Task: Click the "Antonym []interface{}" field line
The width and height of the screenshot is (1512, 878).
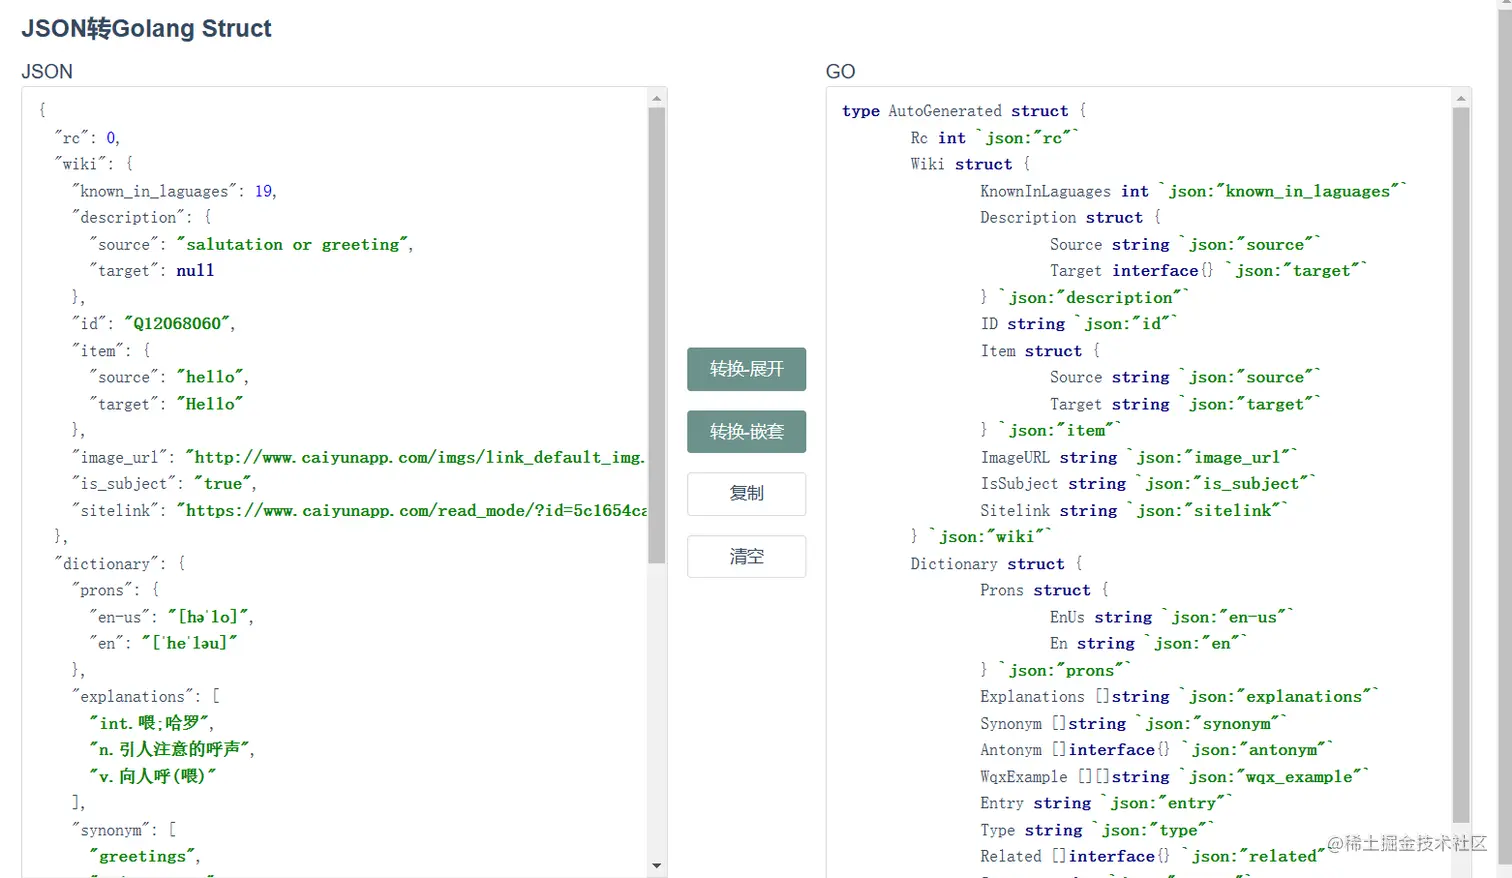Action: [1156, 749]
